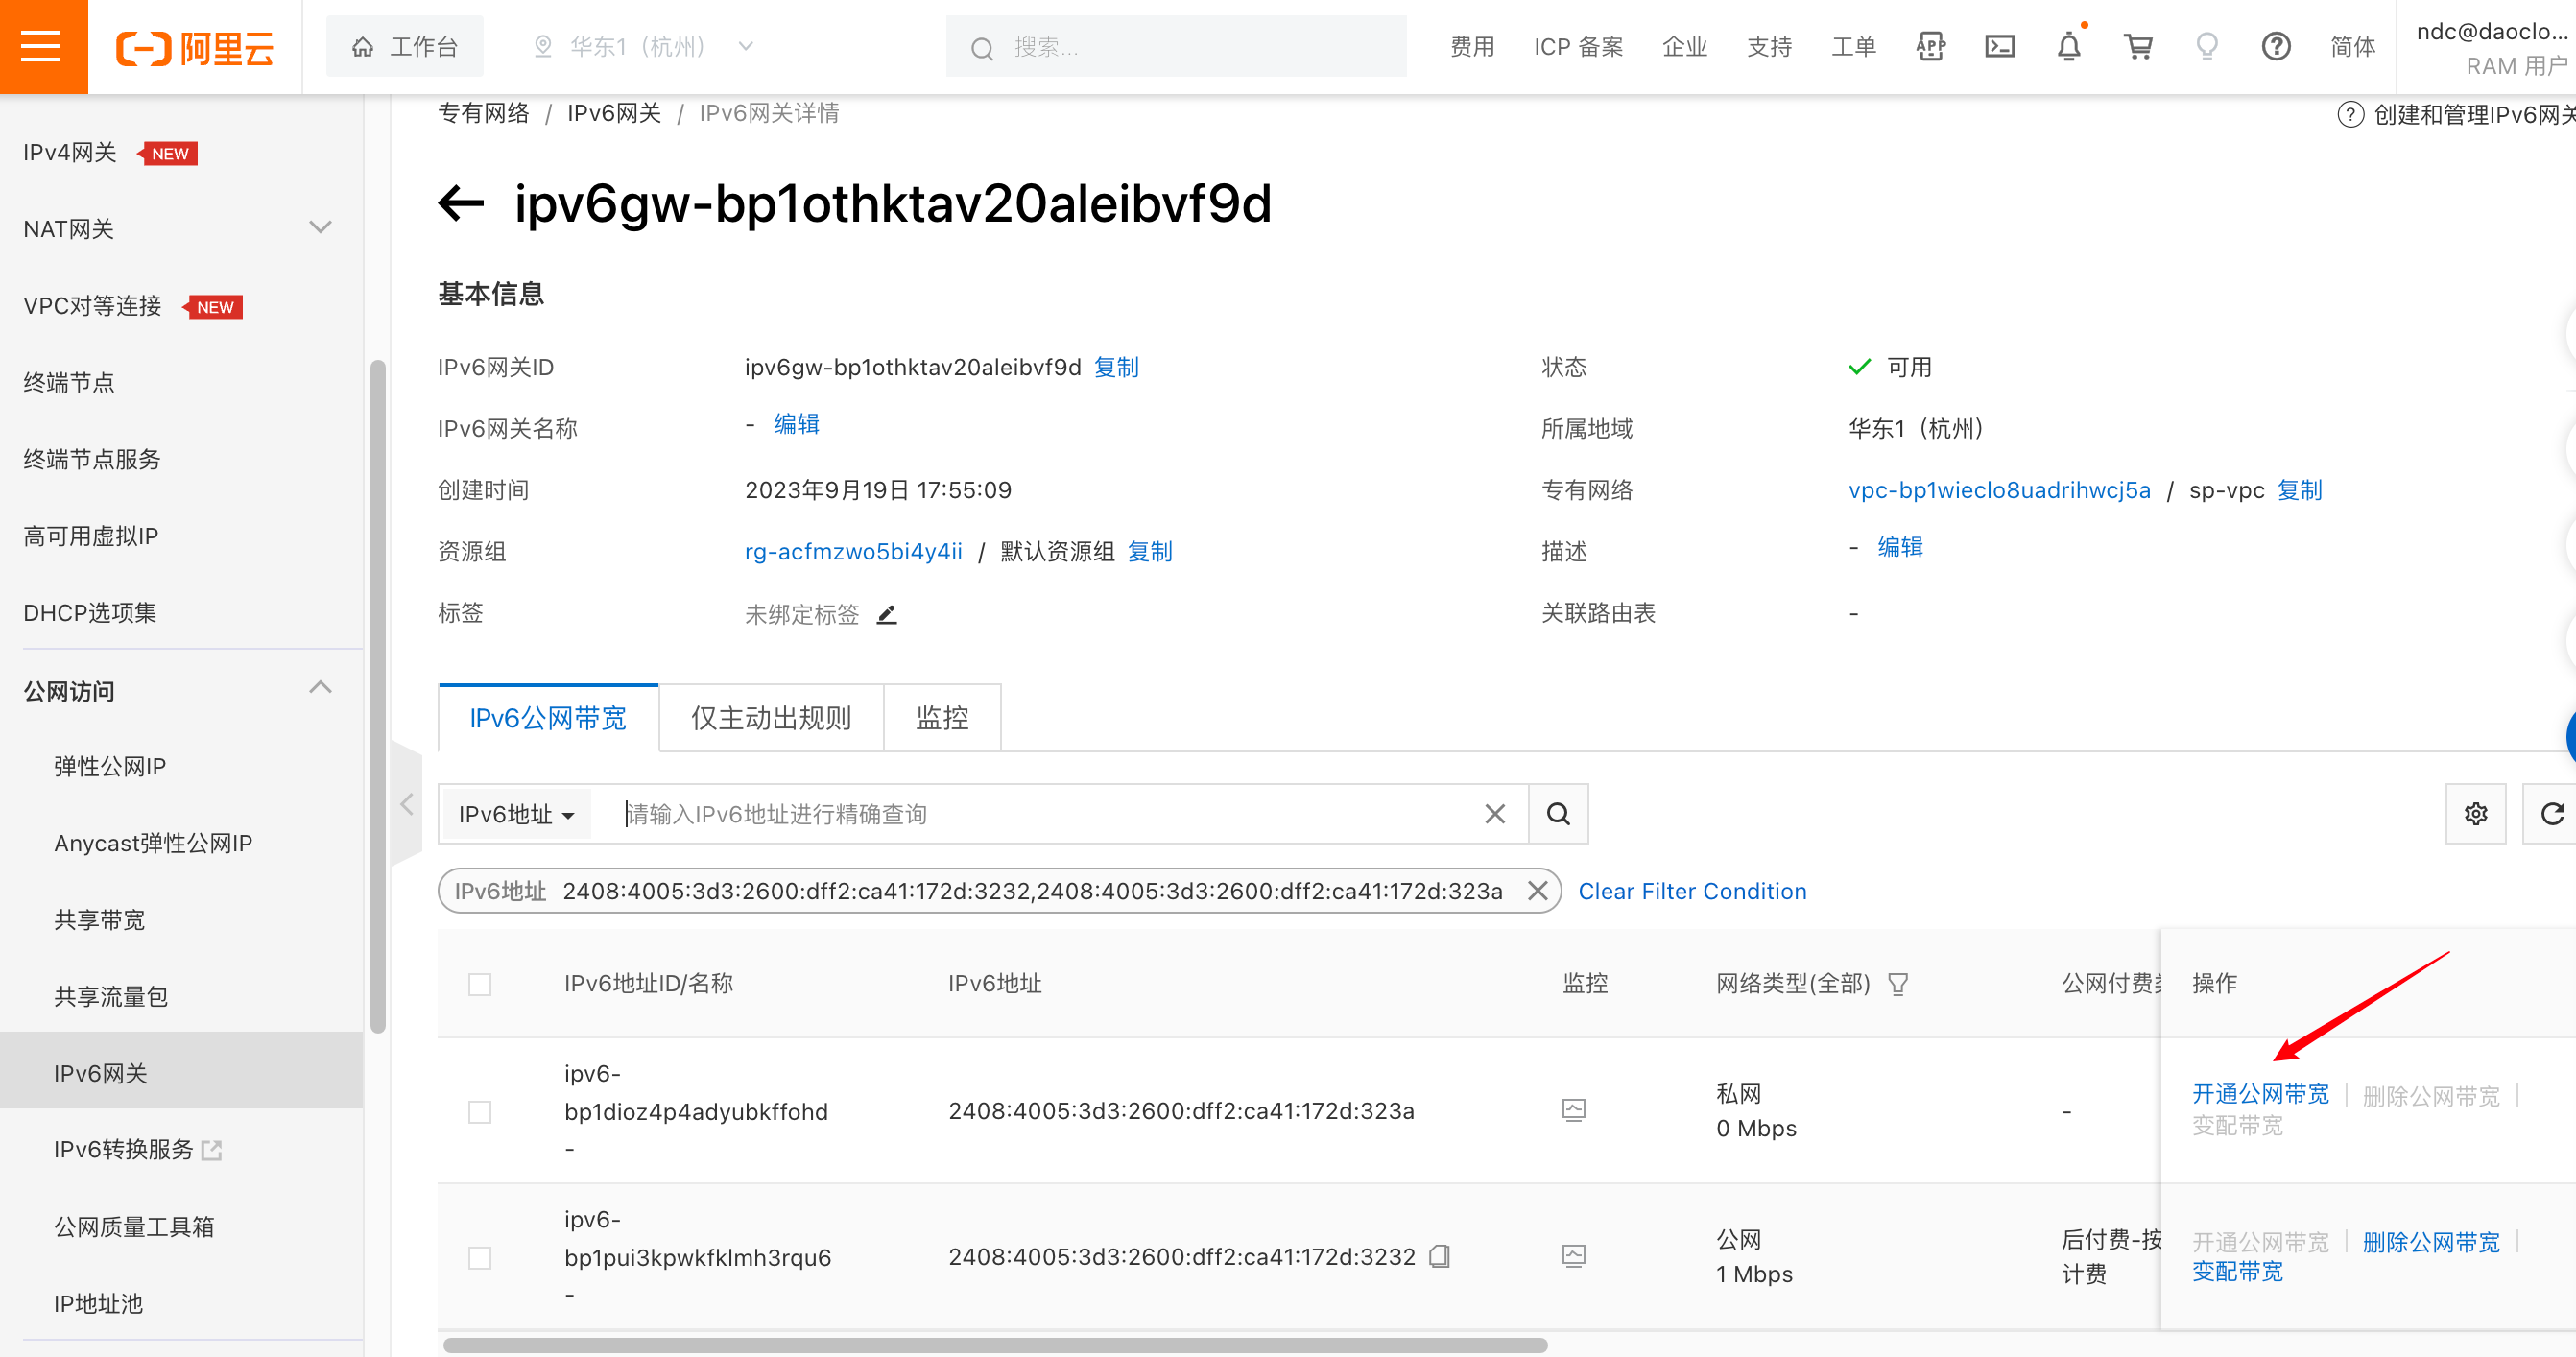
Task: Open the IPv6地址 search filter dropdown
Action: click(x=518, y=814)
